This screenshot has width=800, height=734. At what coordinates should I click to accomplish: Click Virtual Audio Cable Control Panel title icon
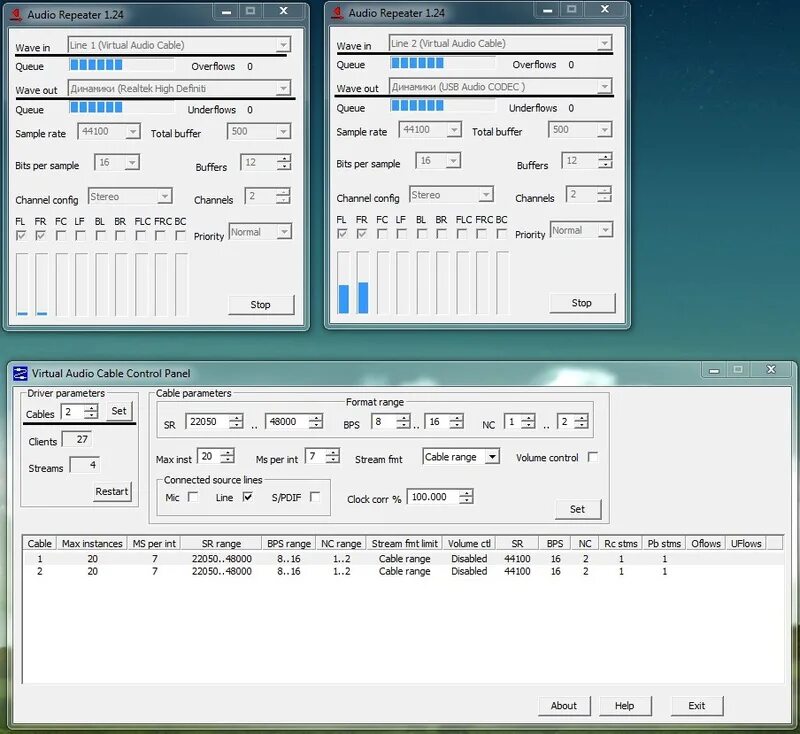point(20,373)
